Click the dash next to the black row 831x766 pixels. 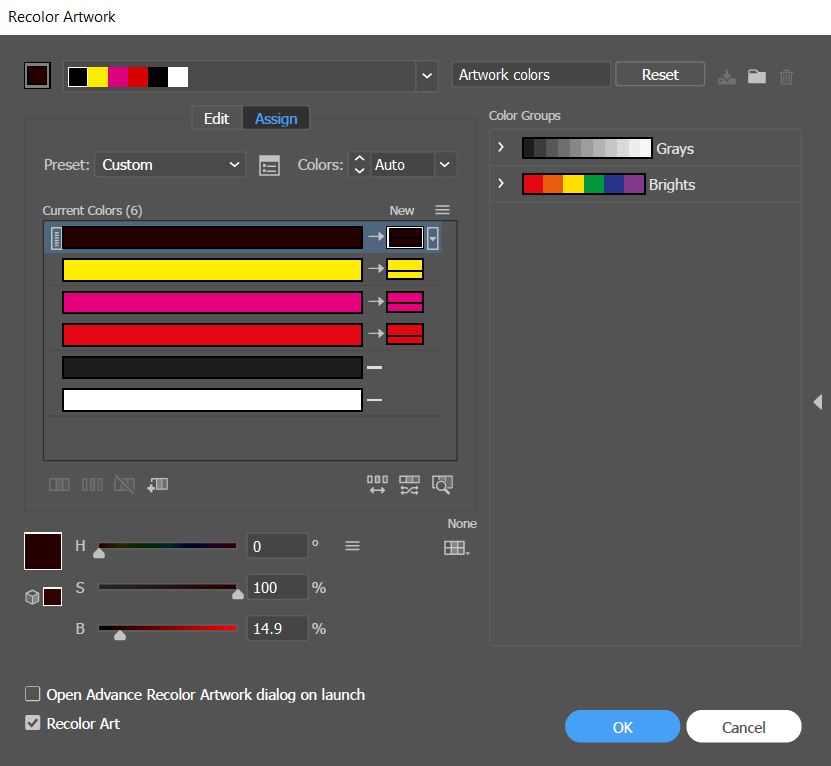click(374, 367)
